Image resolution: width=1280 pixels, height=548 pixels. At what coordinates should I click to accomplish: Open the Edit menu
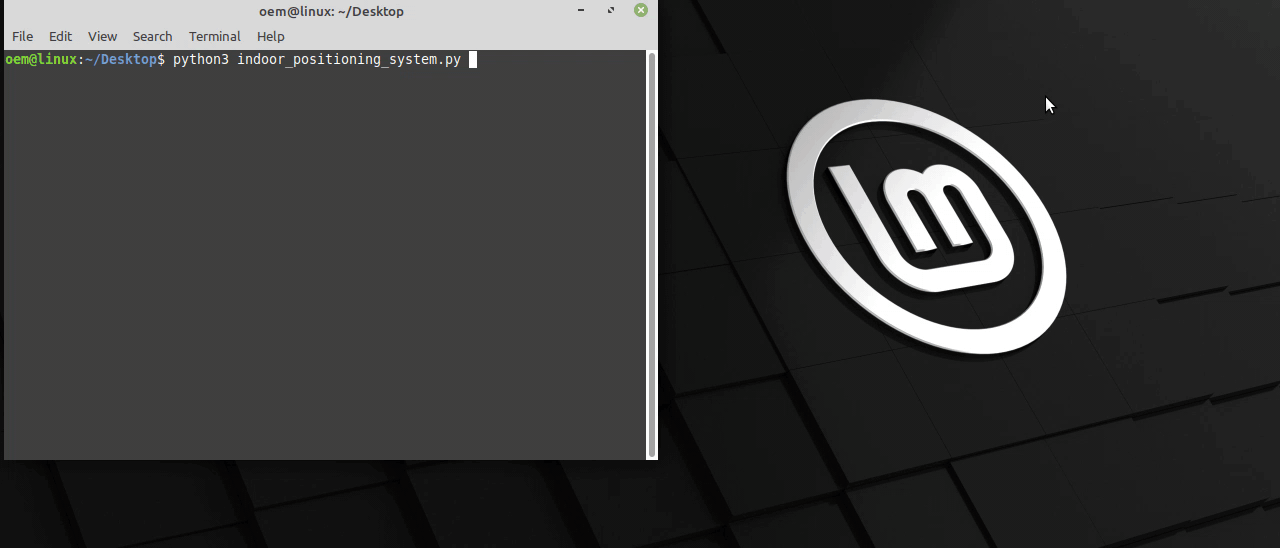coord(60,36)
